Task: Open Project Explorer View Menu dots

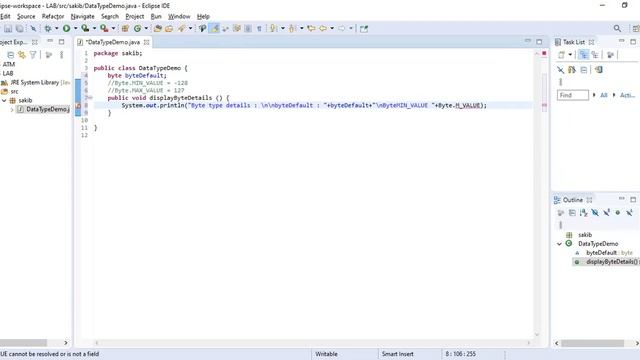Action: [x=62, y=55]
